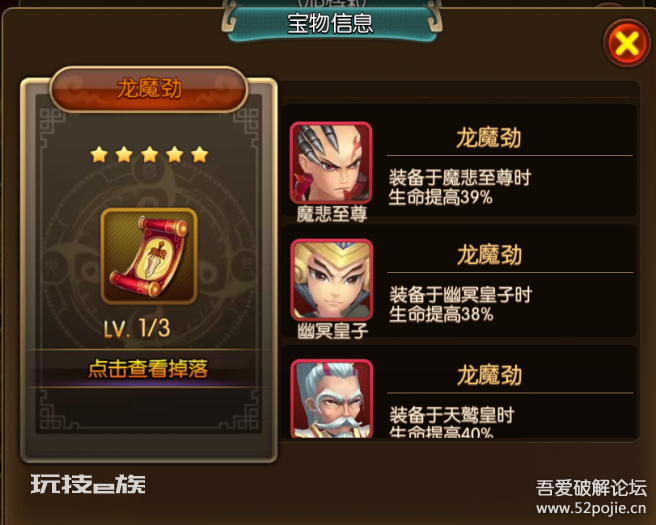The image size is (656, 525).
Task: Open the 宝物信息 header tab
Action: [x=331, y=23]
